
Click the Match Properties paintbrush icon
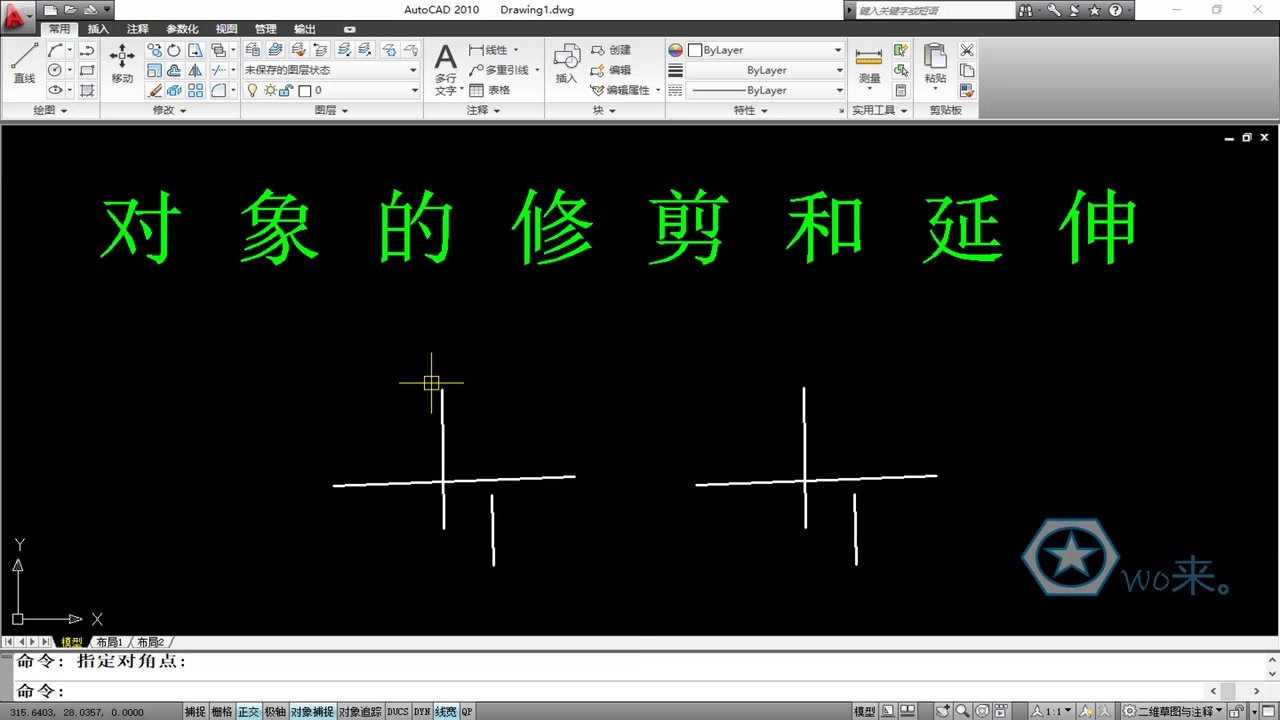(x=967, y=90)
